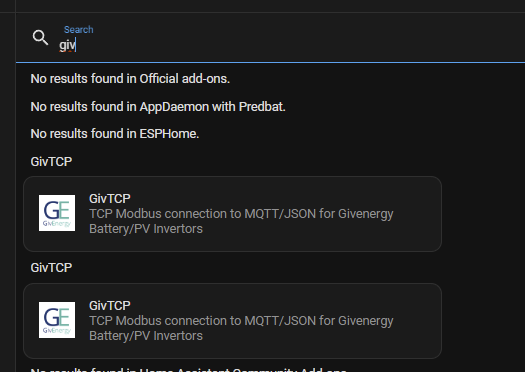This screenshot has width=525, height=372.
Task: Click the magnifying glass search icon
Action: [41, 38]
